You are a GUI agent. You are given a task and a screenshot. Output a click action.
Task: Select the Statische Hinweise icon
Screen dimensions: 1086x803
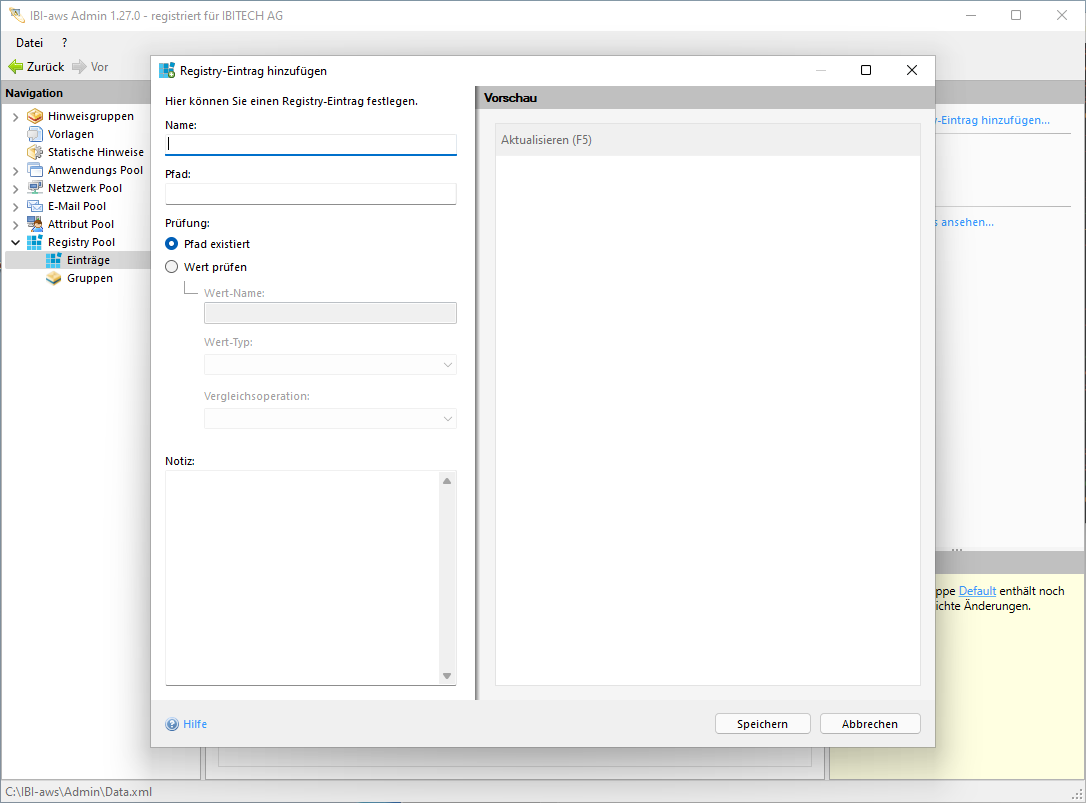point(35,152)
